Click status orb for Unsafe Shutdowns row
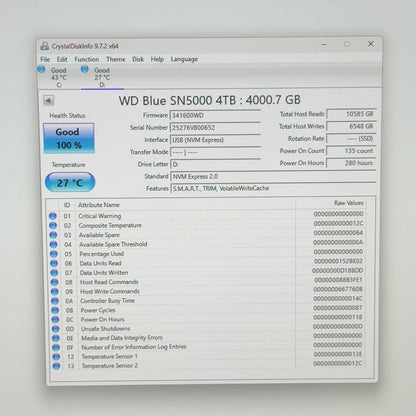Image resolution: width=416 pixels, height=416 pixels. coord(56,329)
